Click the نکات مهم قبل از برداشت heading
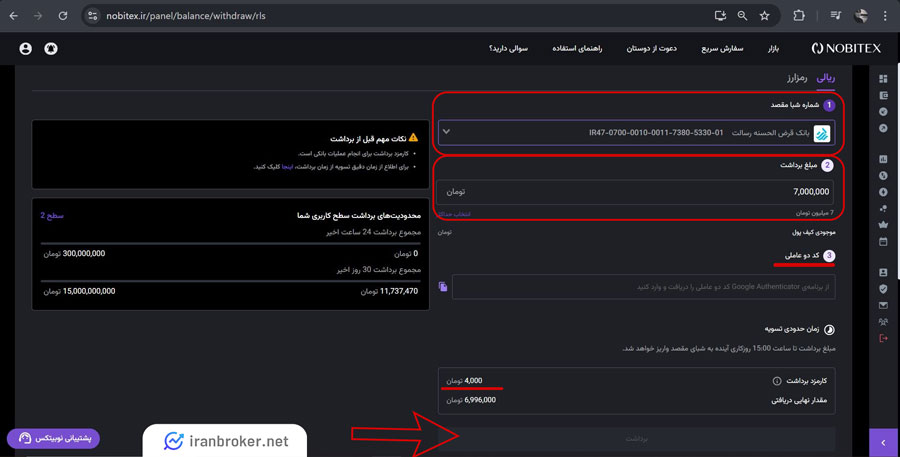The width and height of the screenshot is (900, 457). coord(368,138)
